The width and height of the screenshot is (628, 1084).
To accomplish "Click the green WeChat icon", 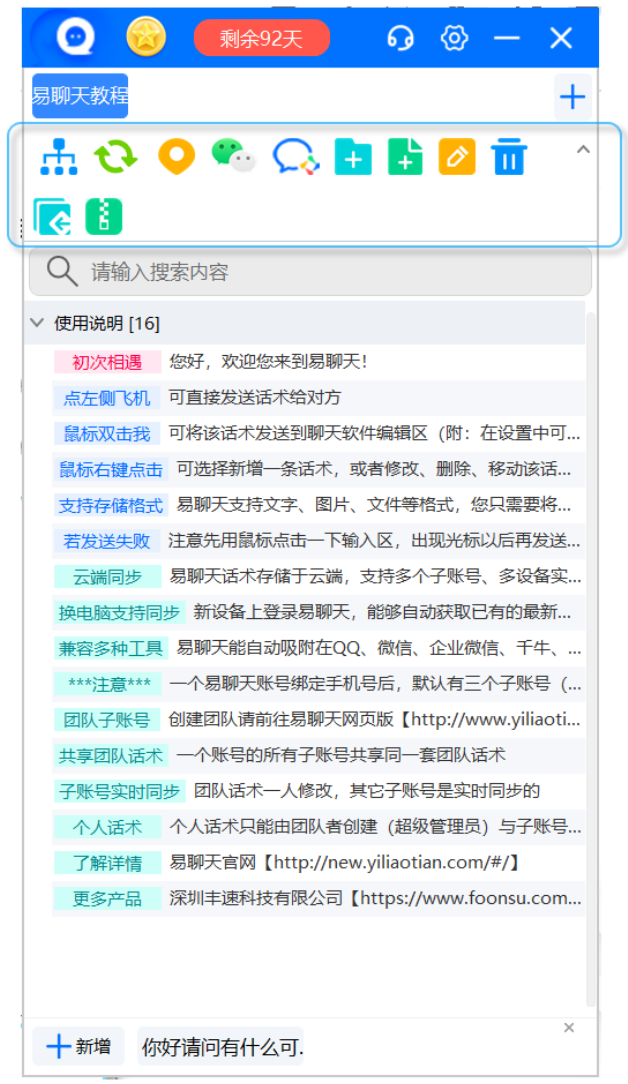I will coord(233,156).
